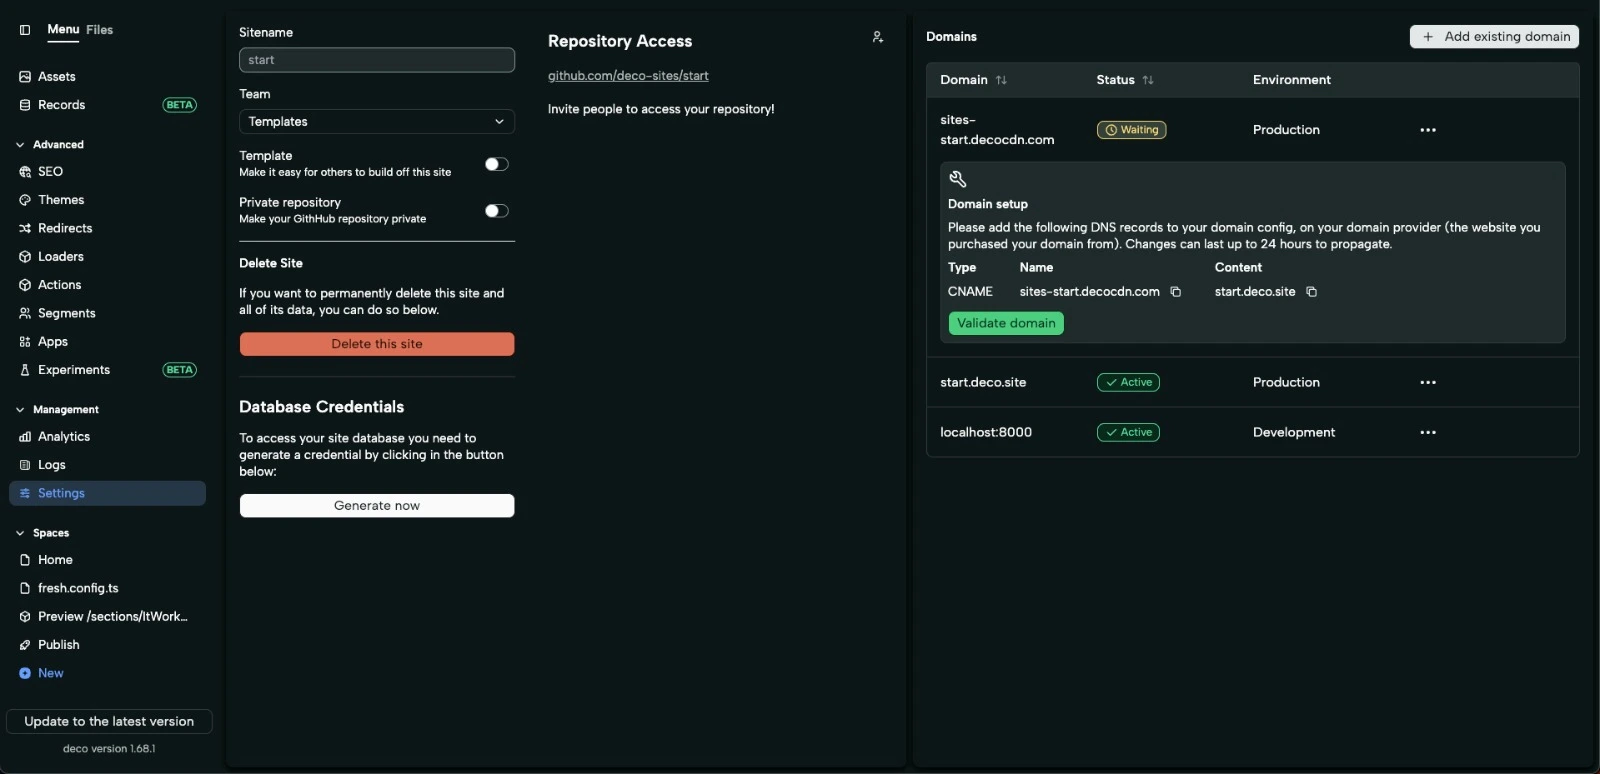Click the Segments people icon
The height and width of the screenshot is (774, 1600).
25,313
